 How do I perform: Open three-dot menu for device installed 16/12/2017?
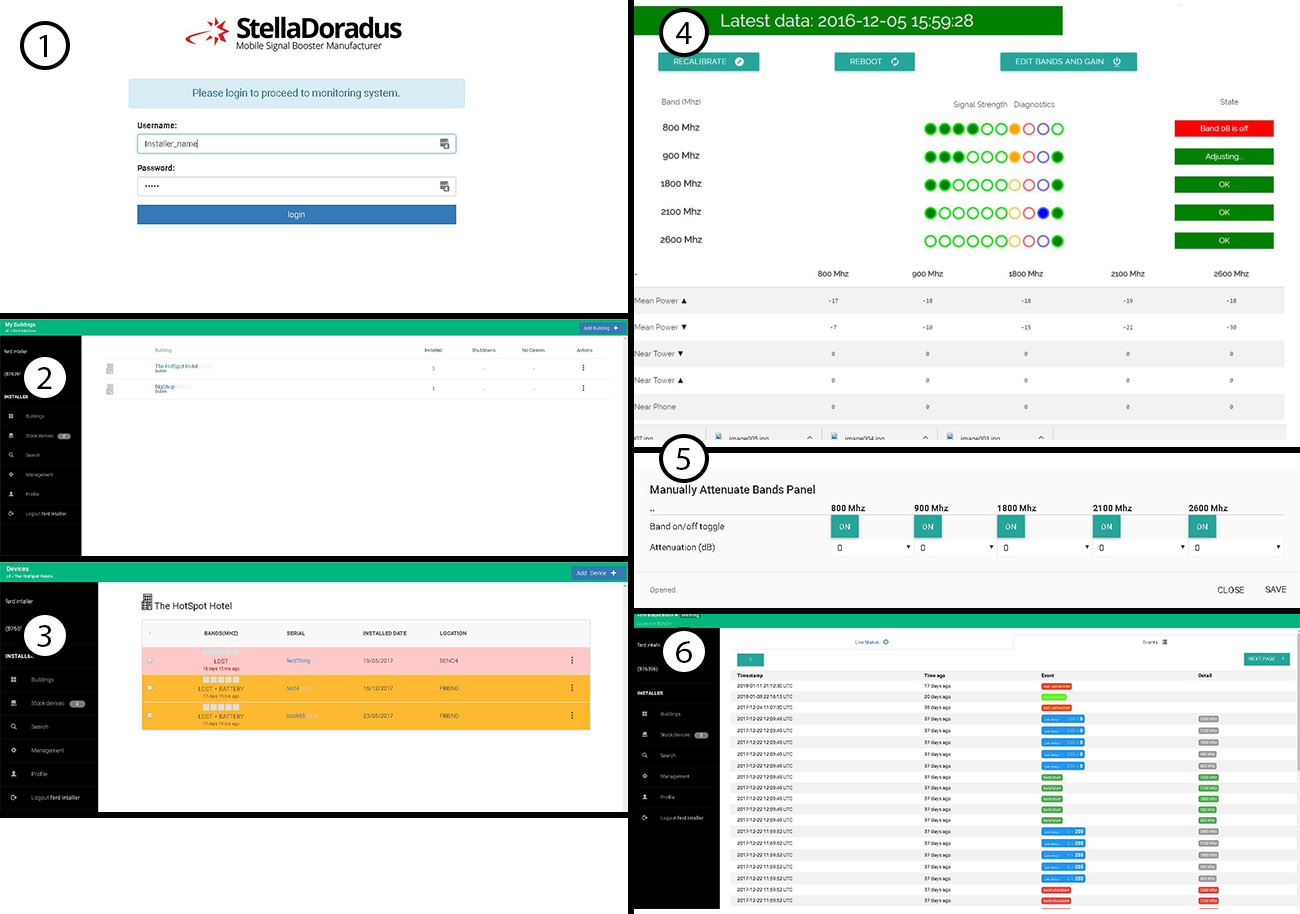click(x=572, y=688)
